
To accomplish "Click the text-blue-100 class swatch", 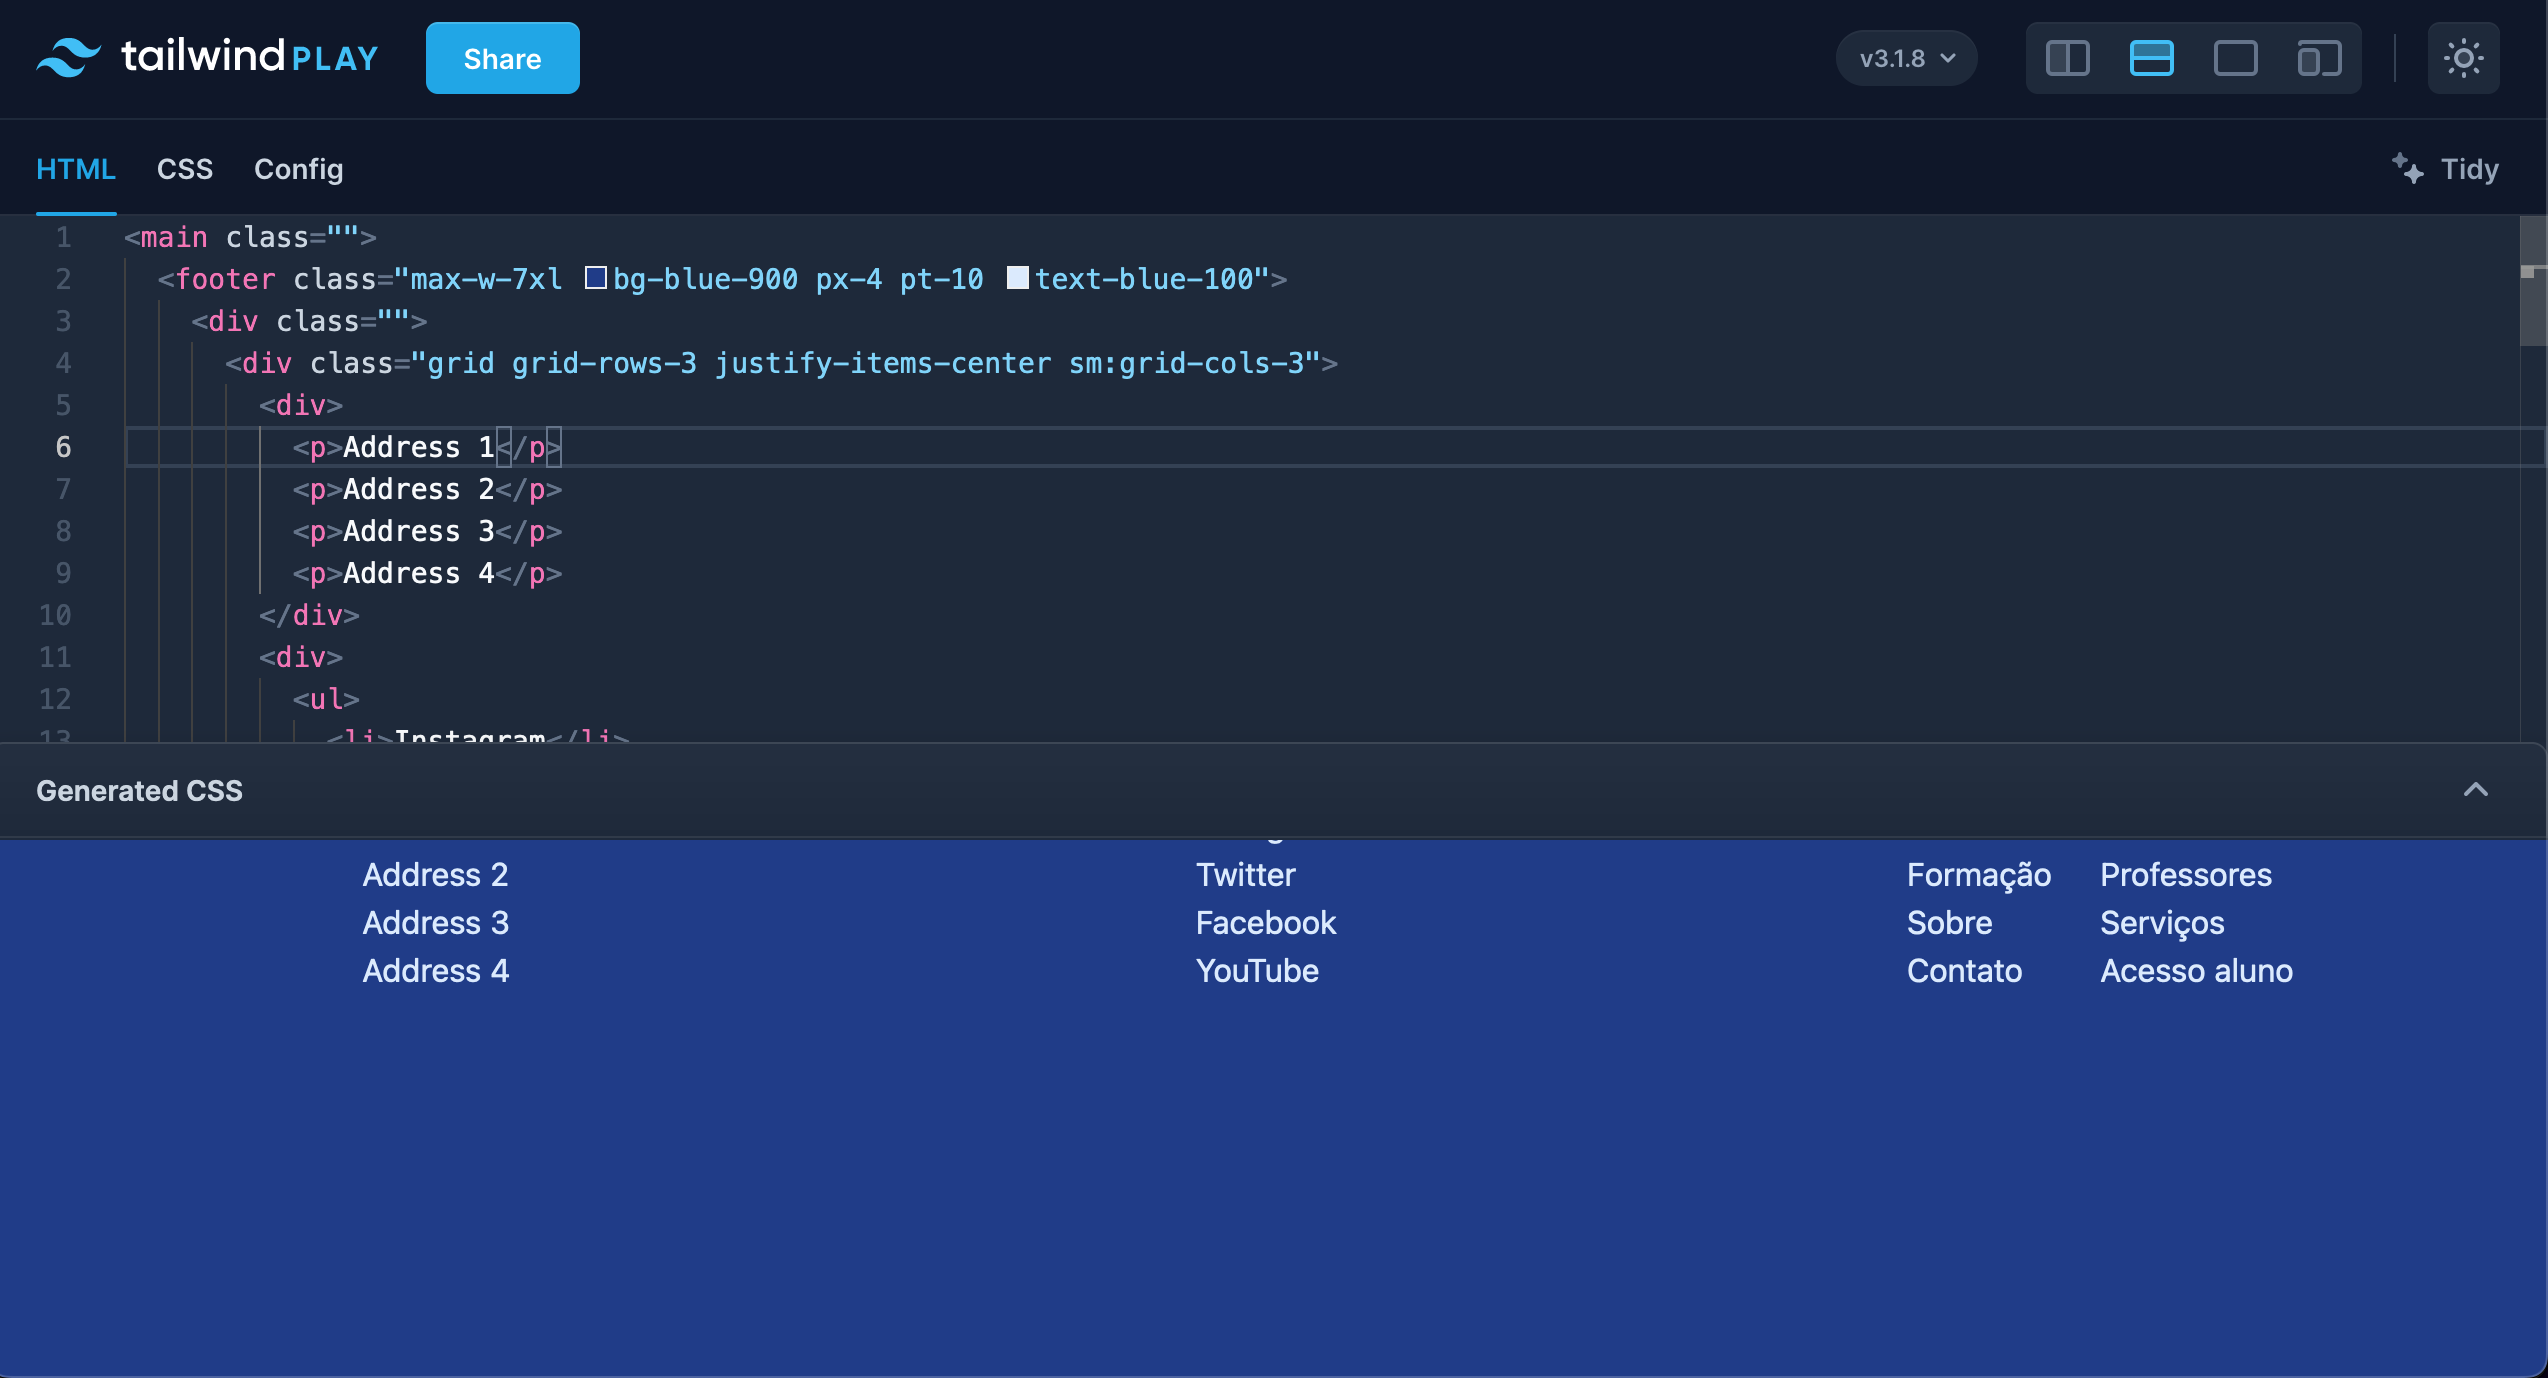I will pos(1016,278).
